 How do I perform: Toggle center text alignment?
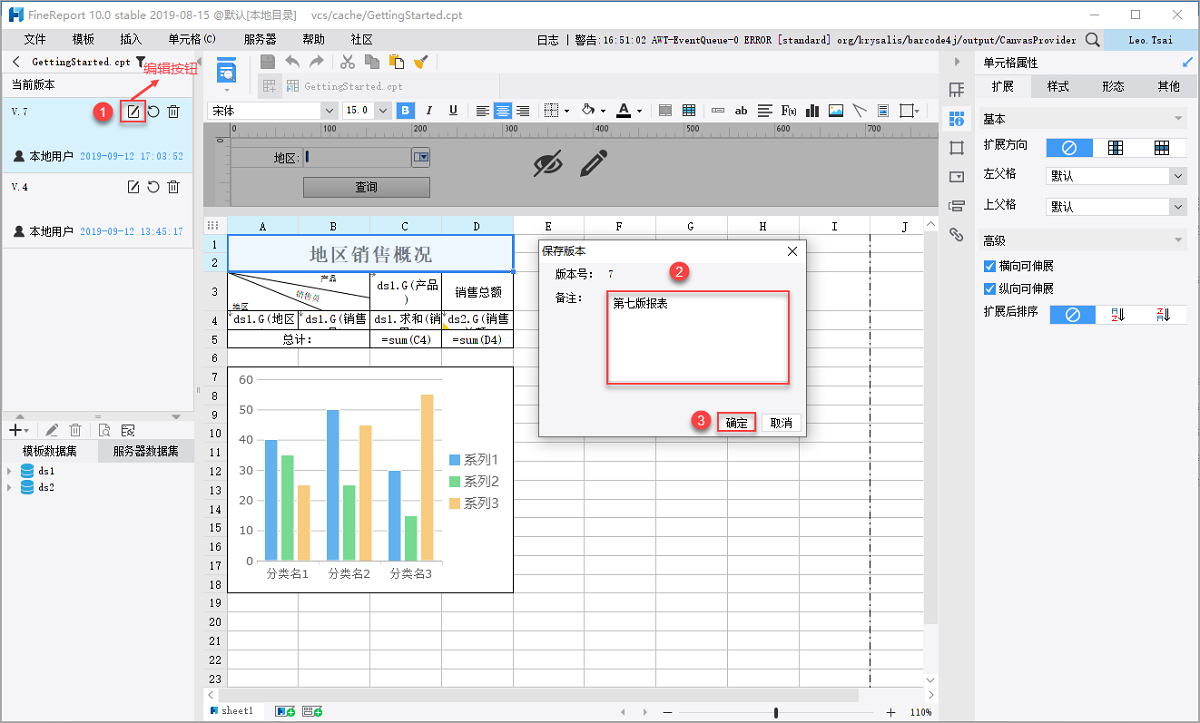[502, 111]
